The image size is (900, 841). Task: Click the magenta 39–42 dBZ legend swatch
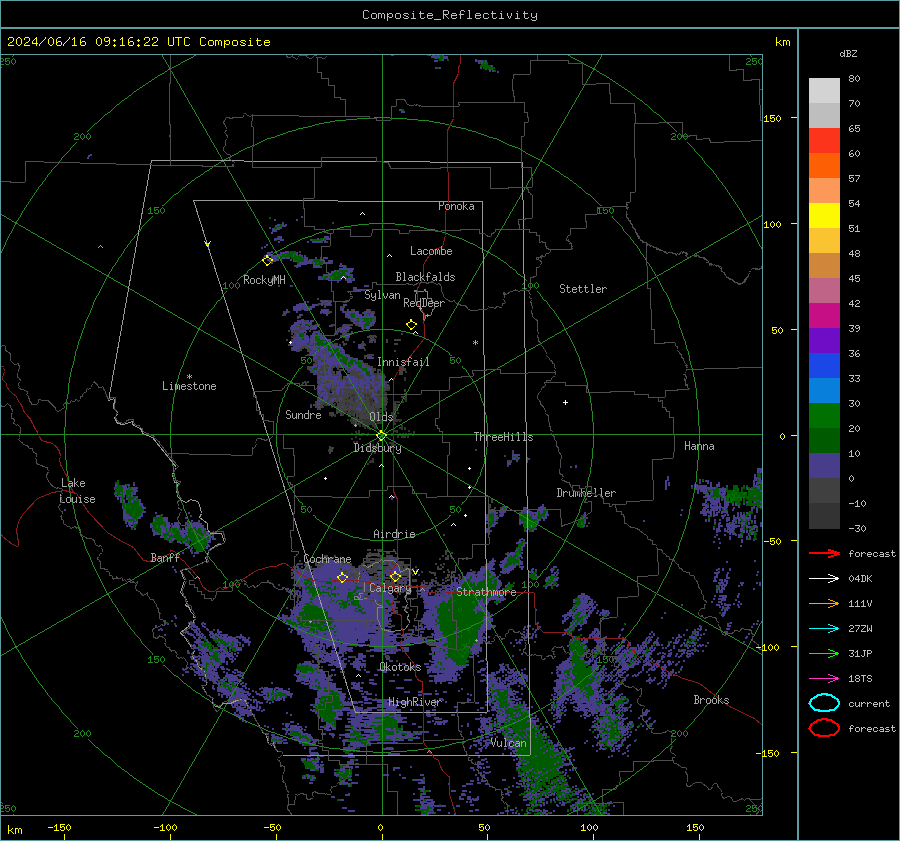coord(824,315)
